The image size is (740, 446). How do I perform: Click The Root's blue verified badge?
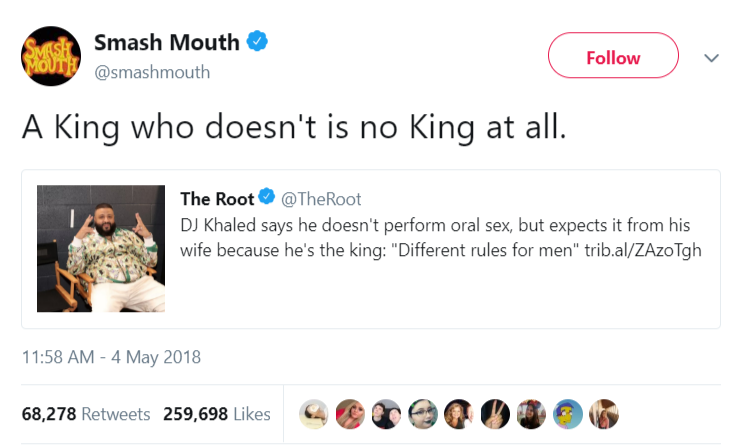click(x=267, y=199)
